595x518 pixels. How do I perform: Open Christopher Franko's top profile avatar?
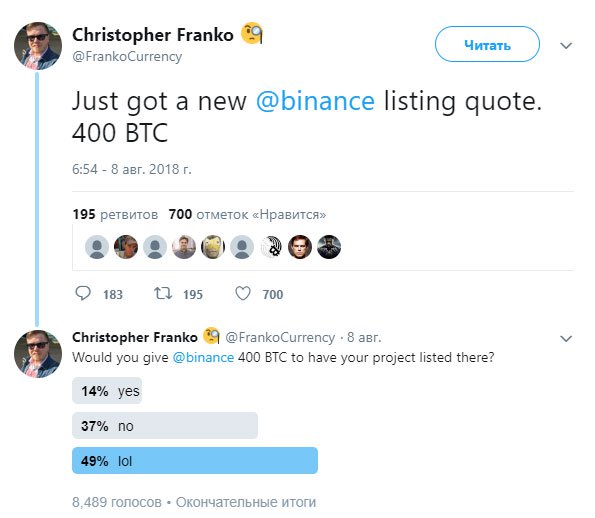click(38, 46)
